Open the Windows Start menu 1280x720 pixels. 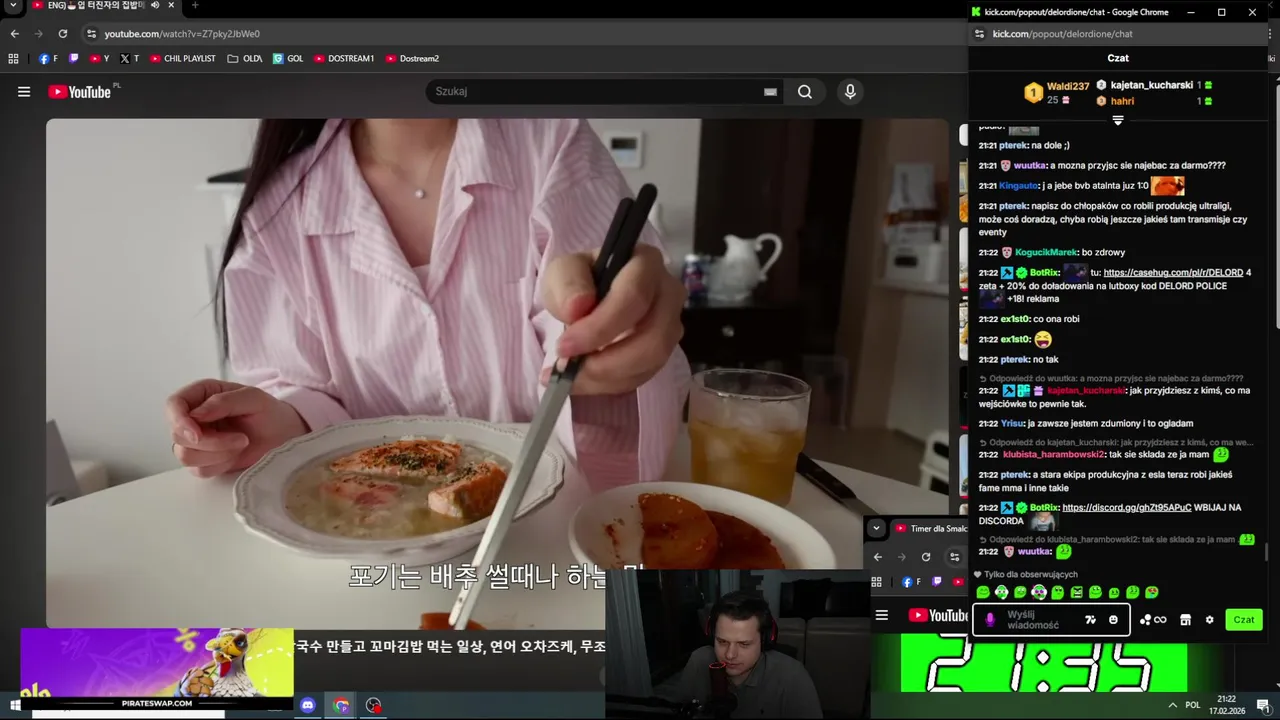[16, 705]
